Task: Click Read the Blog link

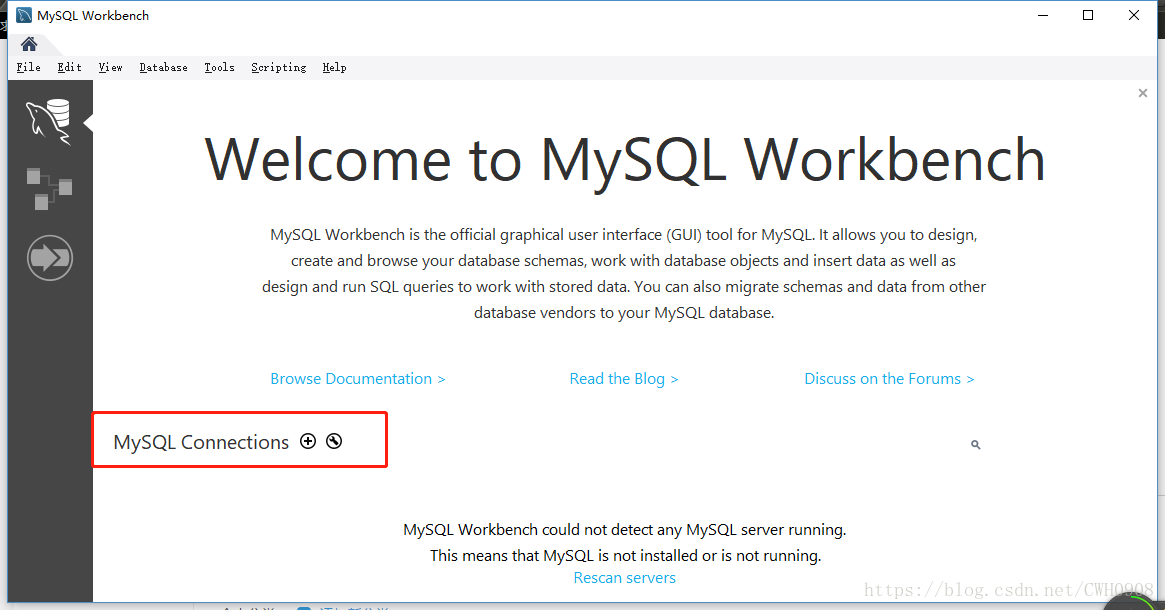Action: pyautogui.click(x=623, y=379)
